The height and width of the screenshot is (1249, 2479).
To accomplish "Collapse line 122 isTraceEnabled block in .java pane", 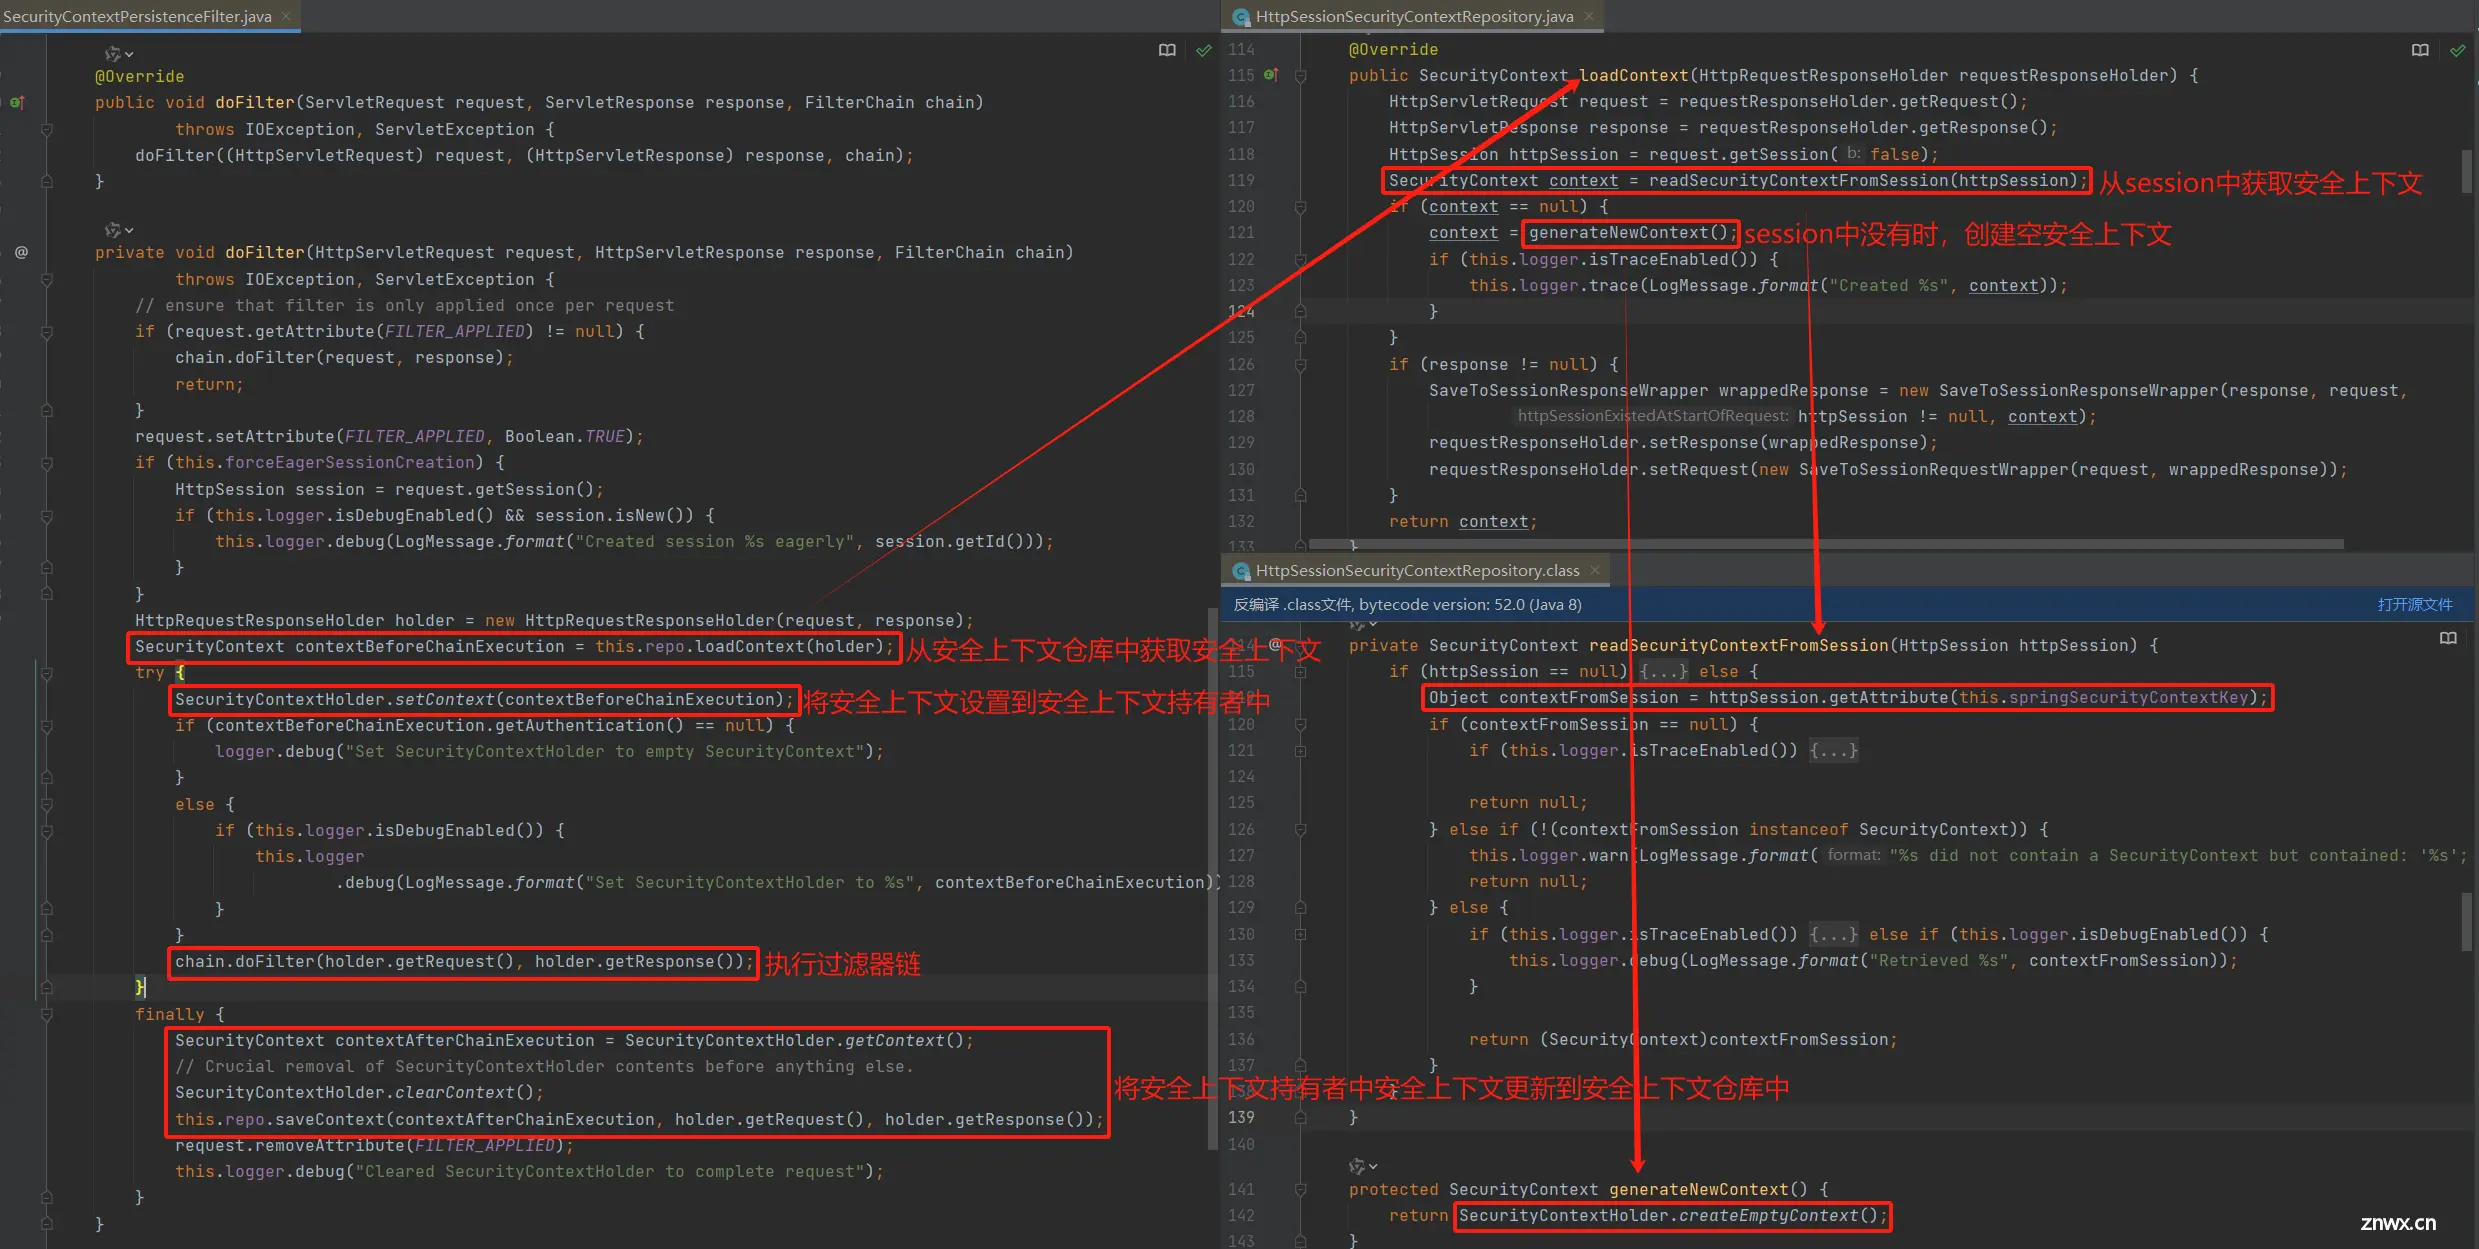I will pos(1300,259).
